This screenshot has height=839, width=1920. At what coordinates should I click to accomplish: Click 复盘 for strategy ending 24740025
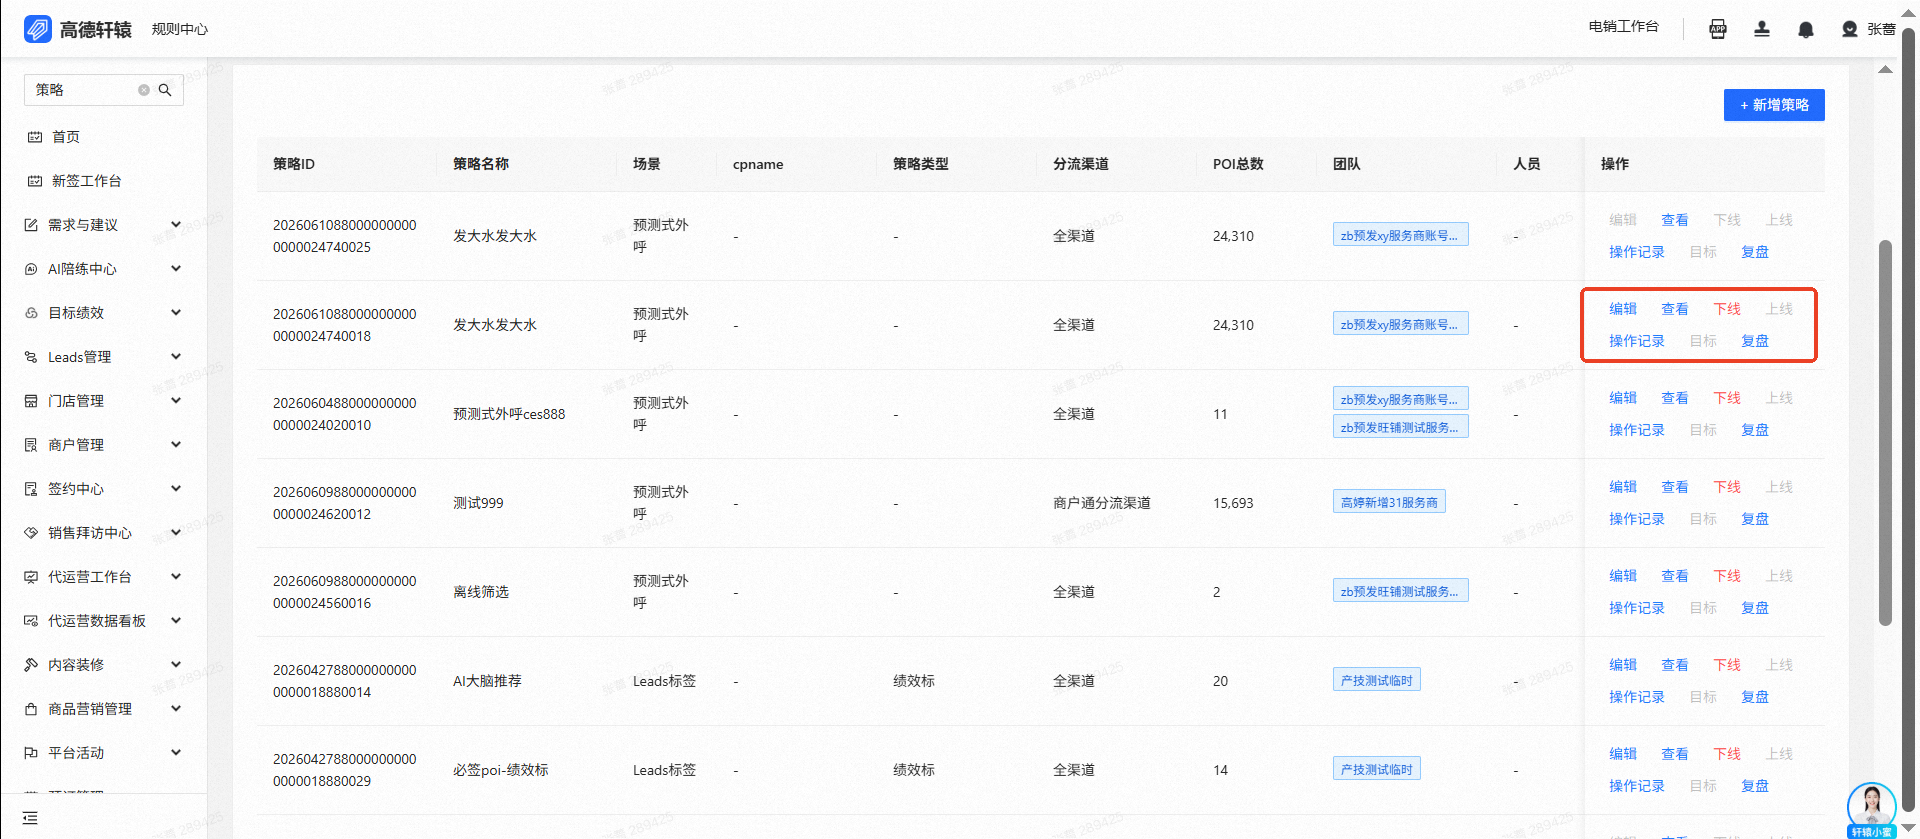pos(1755,252)
